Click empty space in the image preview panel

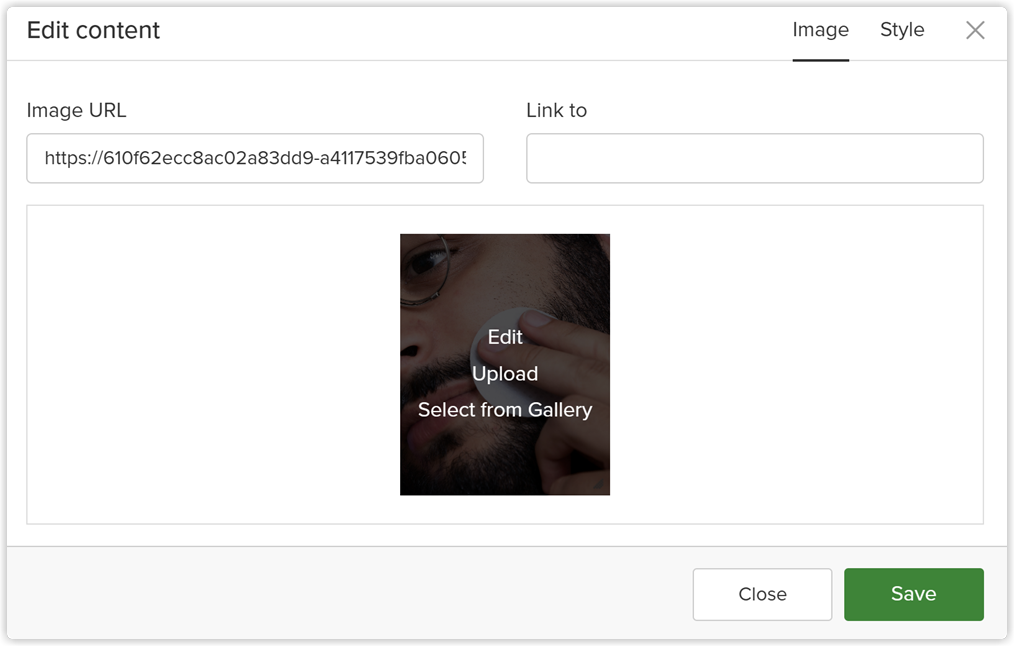click(796, 365)
